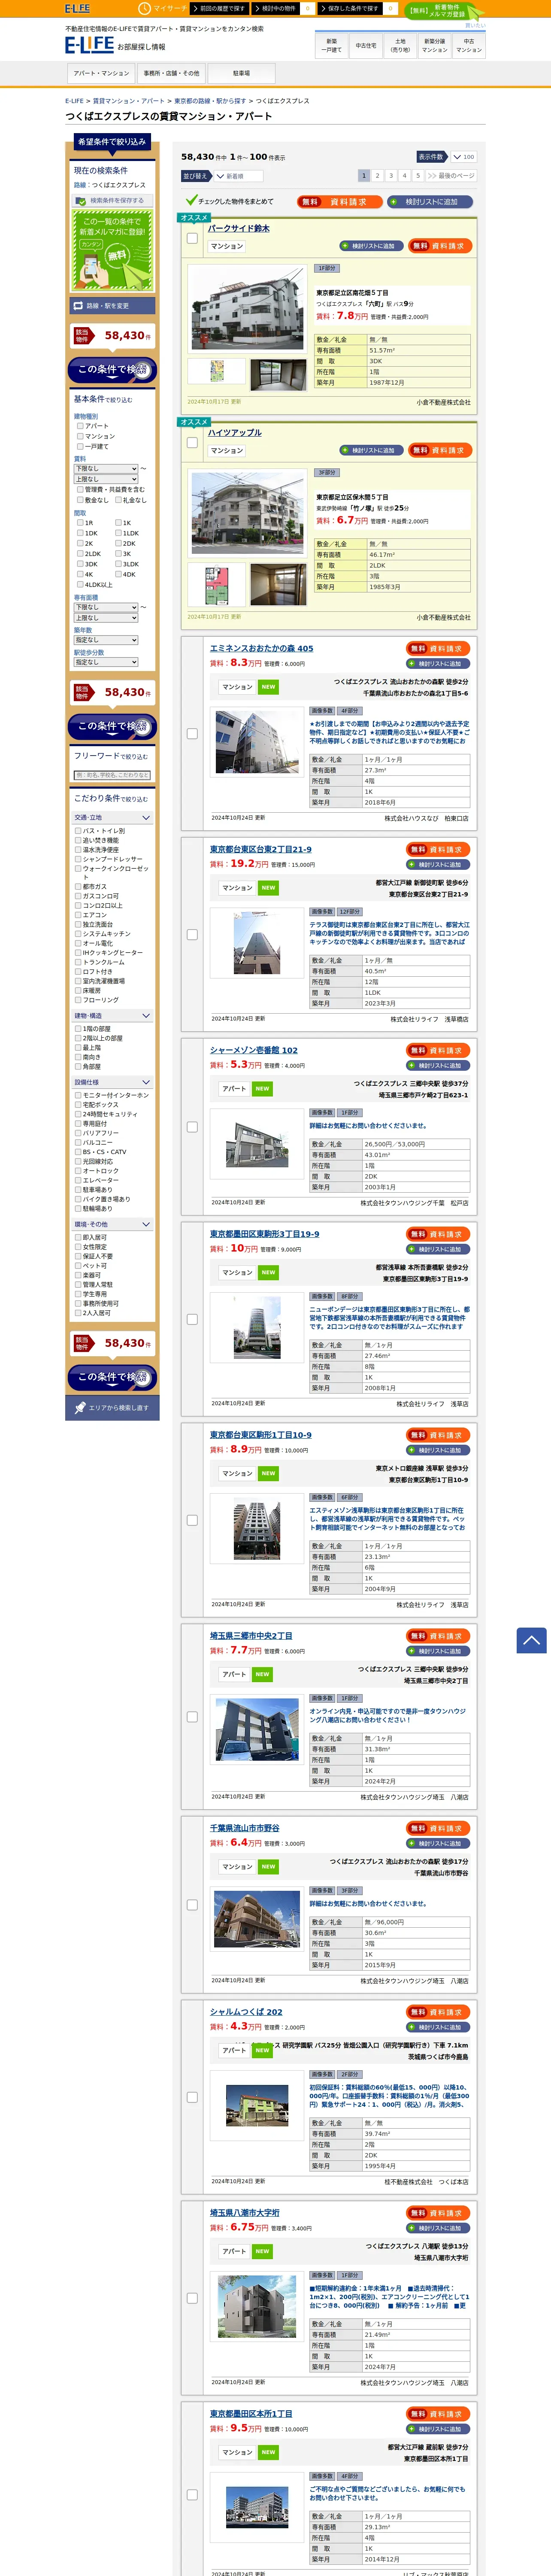This screenshot has height=2576, width=551.
Task: Switch to アパート・マンション tab
Action: [101, 73]
